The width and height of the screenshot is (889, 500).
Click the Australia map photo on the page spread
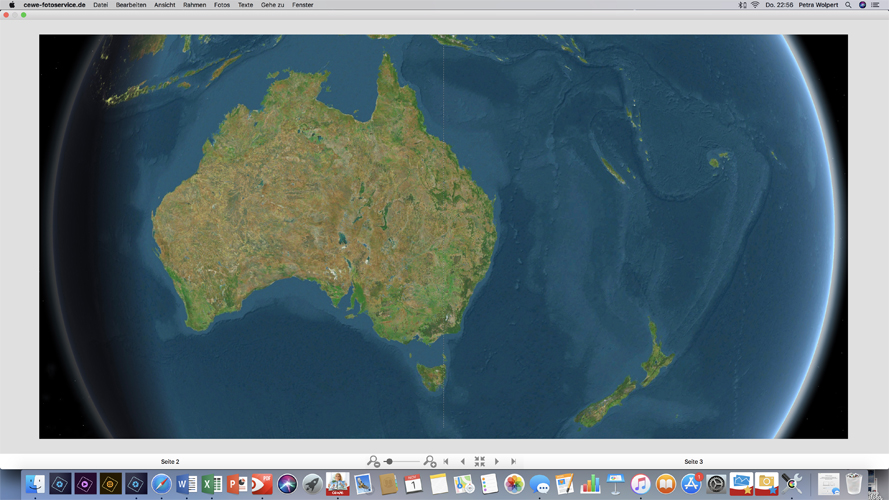point(443,236)
